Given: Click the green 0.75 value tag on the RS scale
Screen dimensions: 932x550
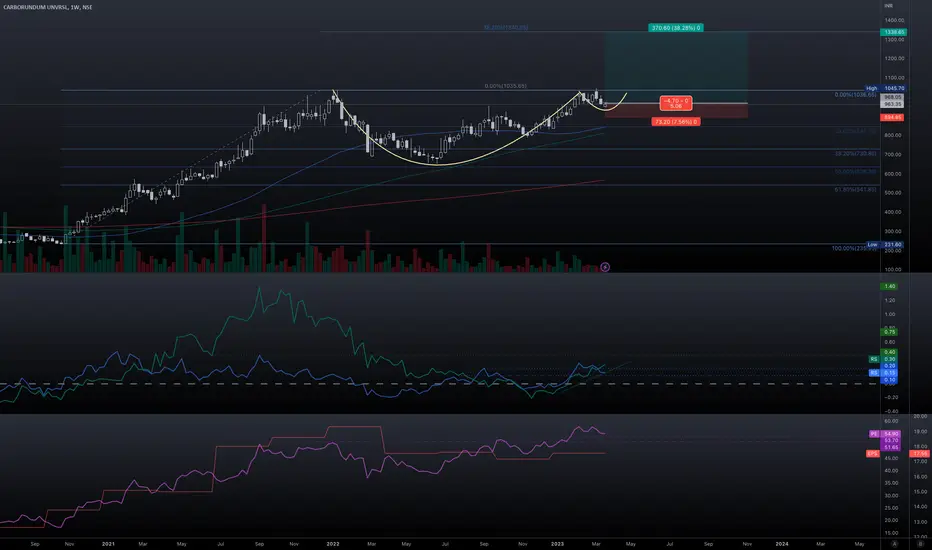Looking at the screenshot, I should pos(890,332).
